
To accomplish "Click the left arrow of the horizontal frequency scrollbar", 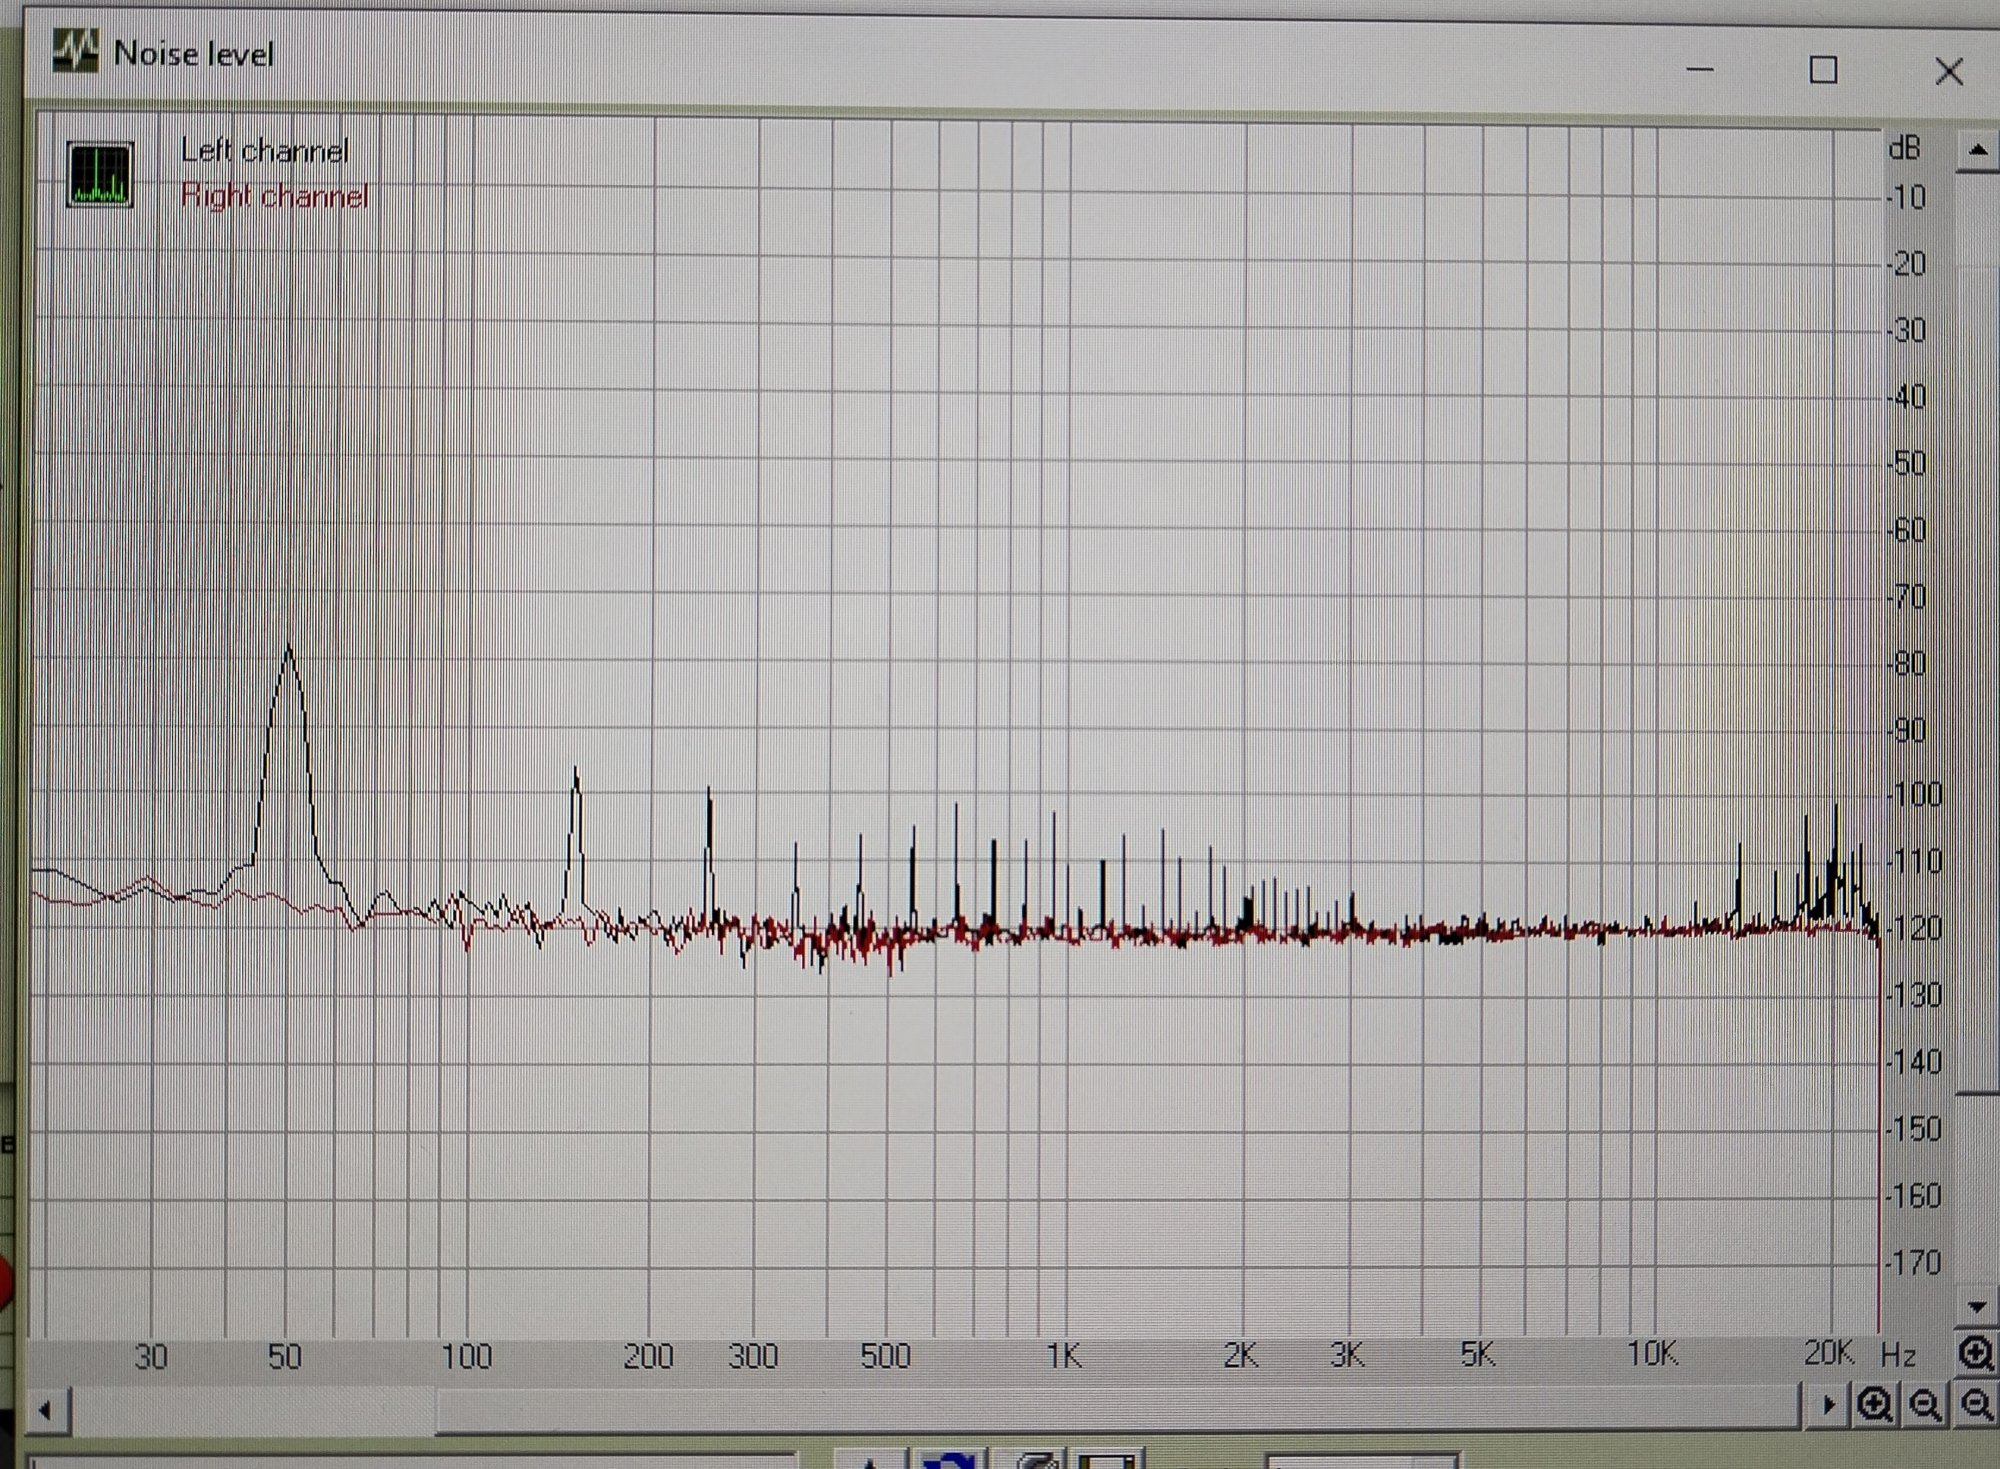I will (45, 1411).
